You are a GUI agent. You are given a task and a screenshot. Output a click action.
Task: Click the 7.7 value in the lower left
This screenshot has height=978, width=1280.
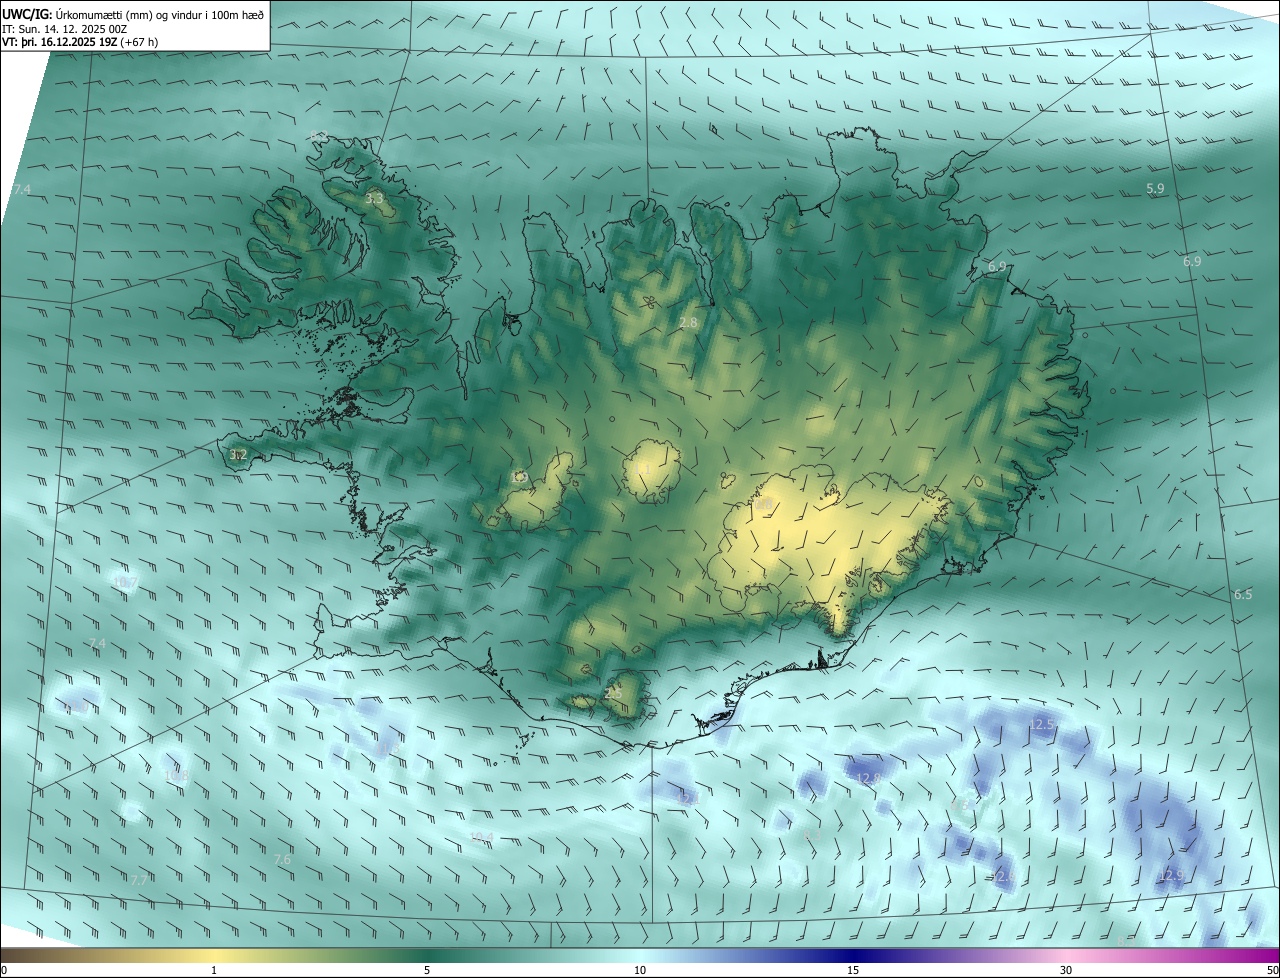click(x=139, y=880)
